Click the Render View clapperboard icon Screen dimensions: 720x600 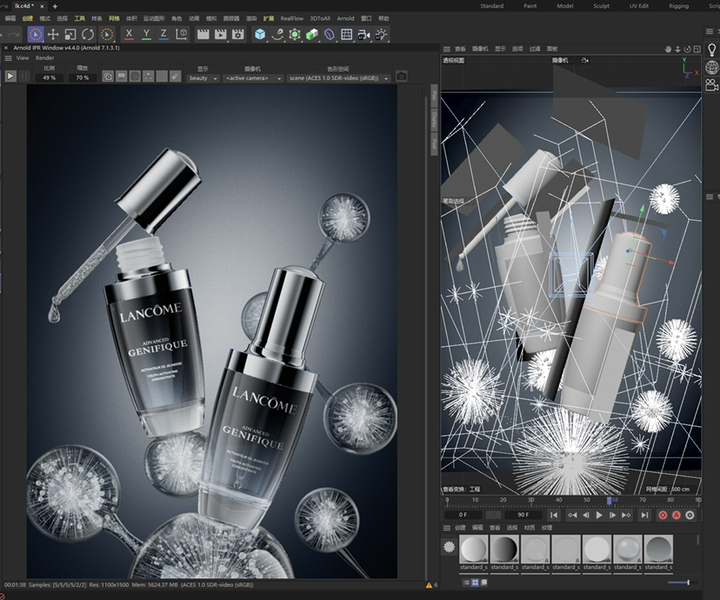[203, 34]
